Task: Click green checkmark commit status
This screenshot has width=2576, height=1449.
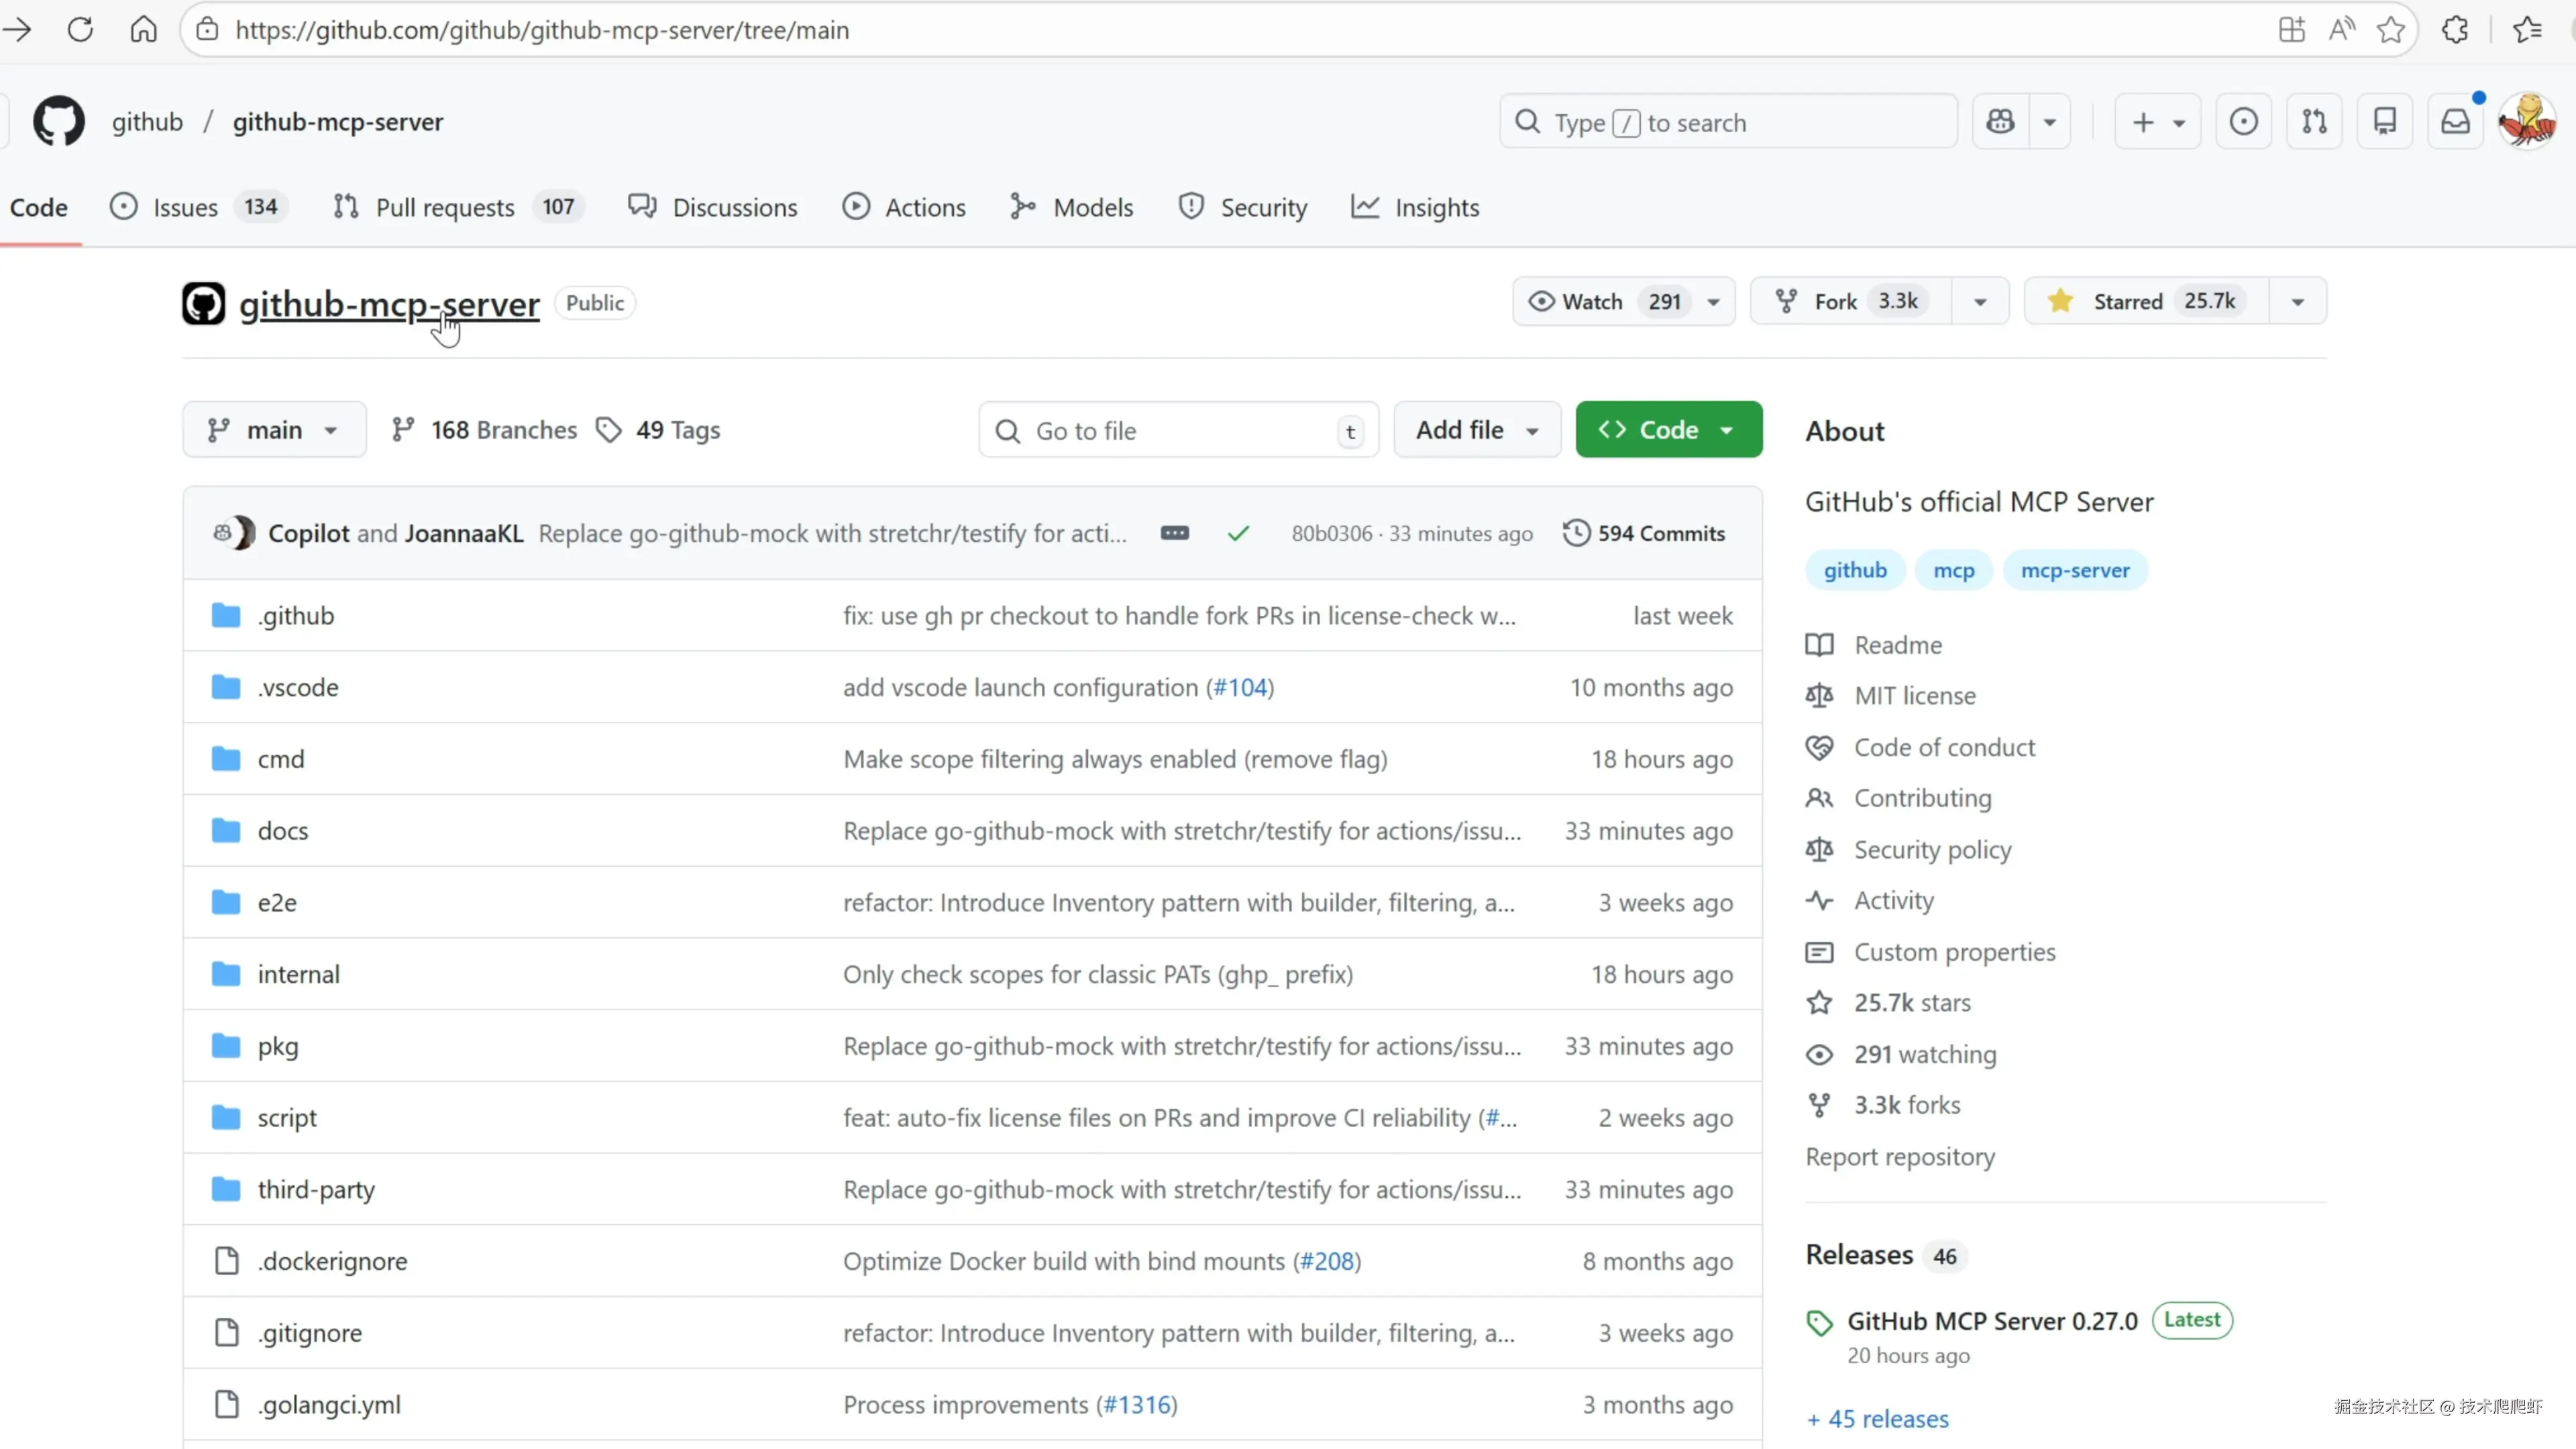Action: coord(1238,533)
